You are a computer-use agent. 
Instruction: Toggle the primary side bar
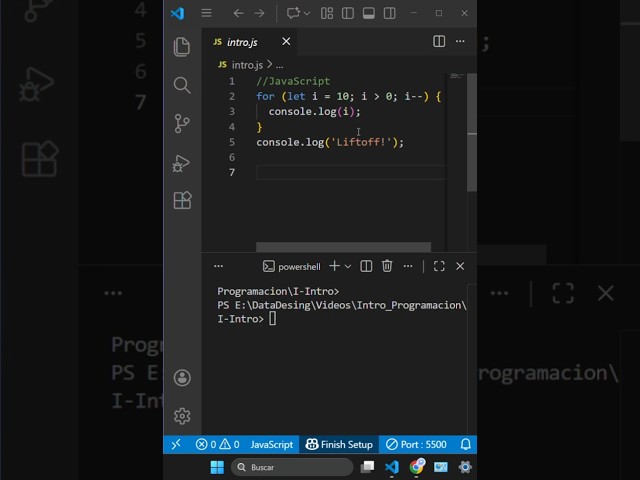tap(348, 13)
